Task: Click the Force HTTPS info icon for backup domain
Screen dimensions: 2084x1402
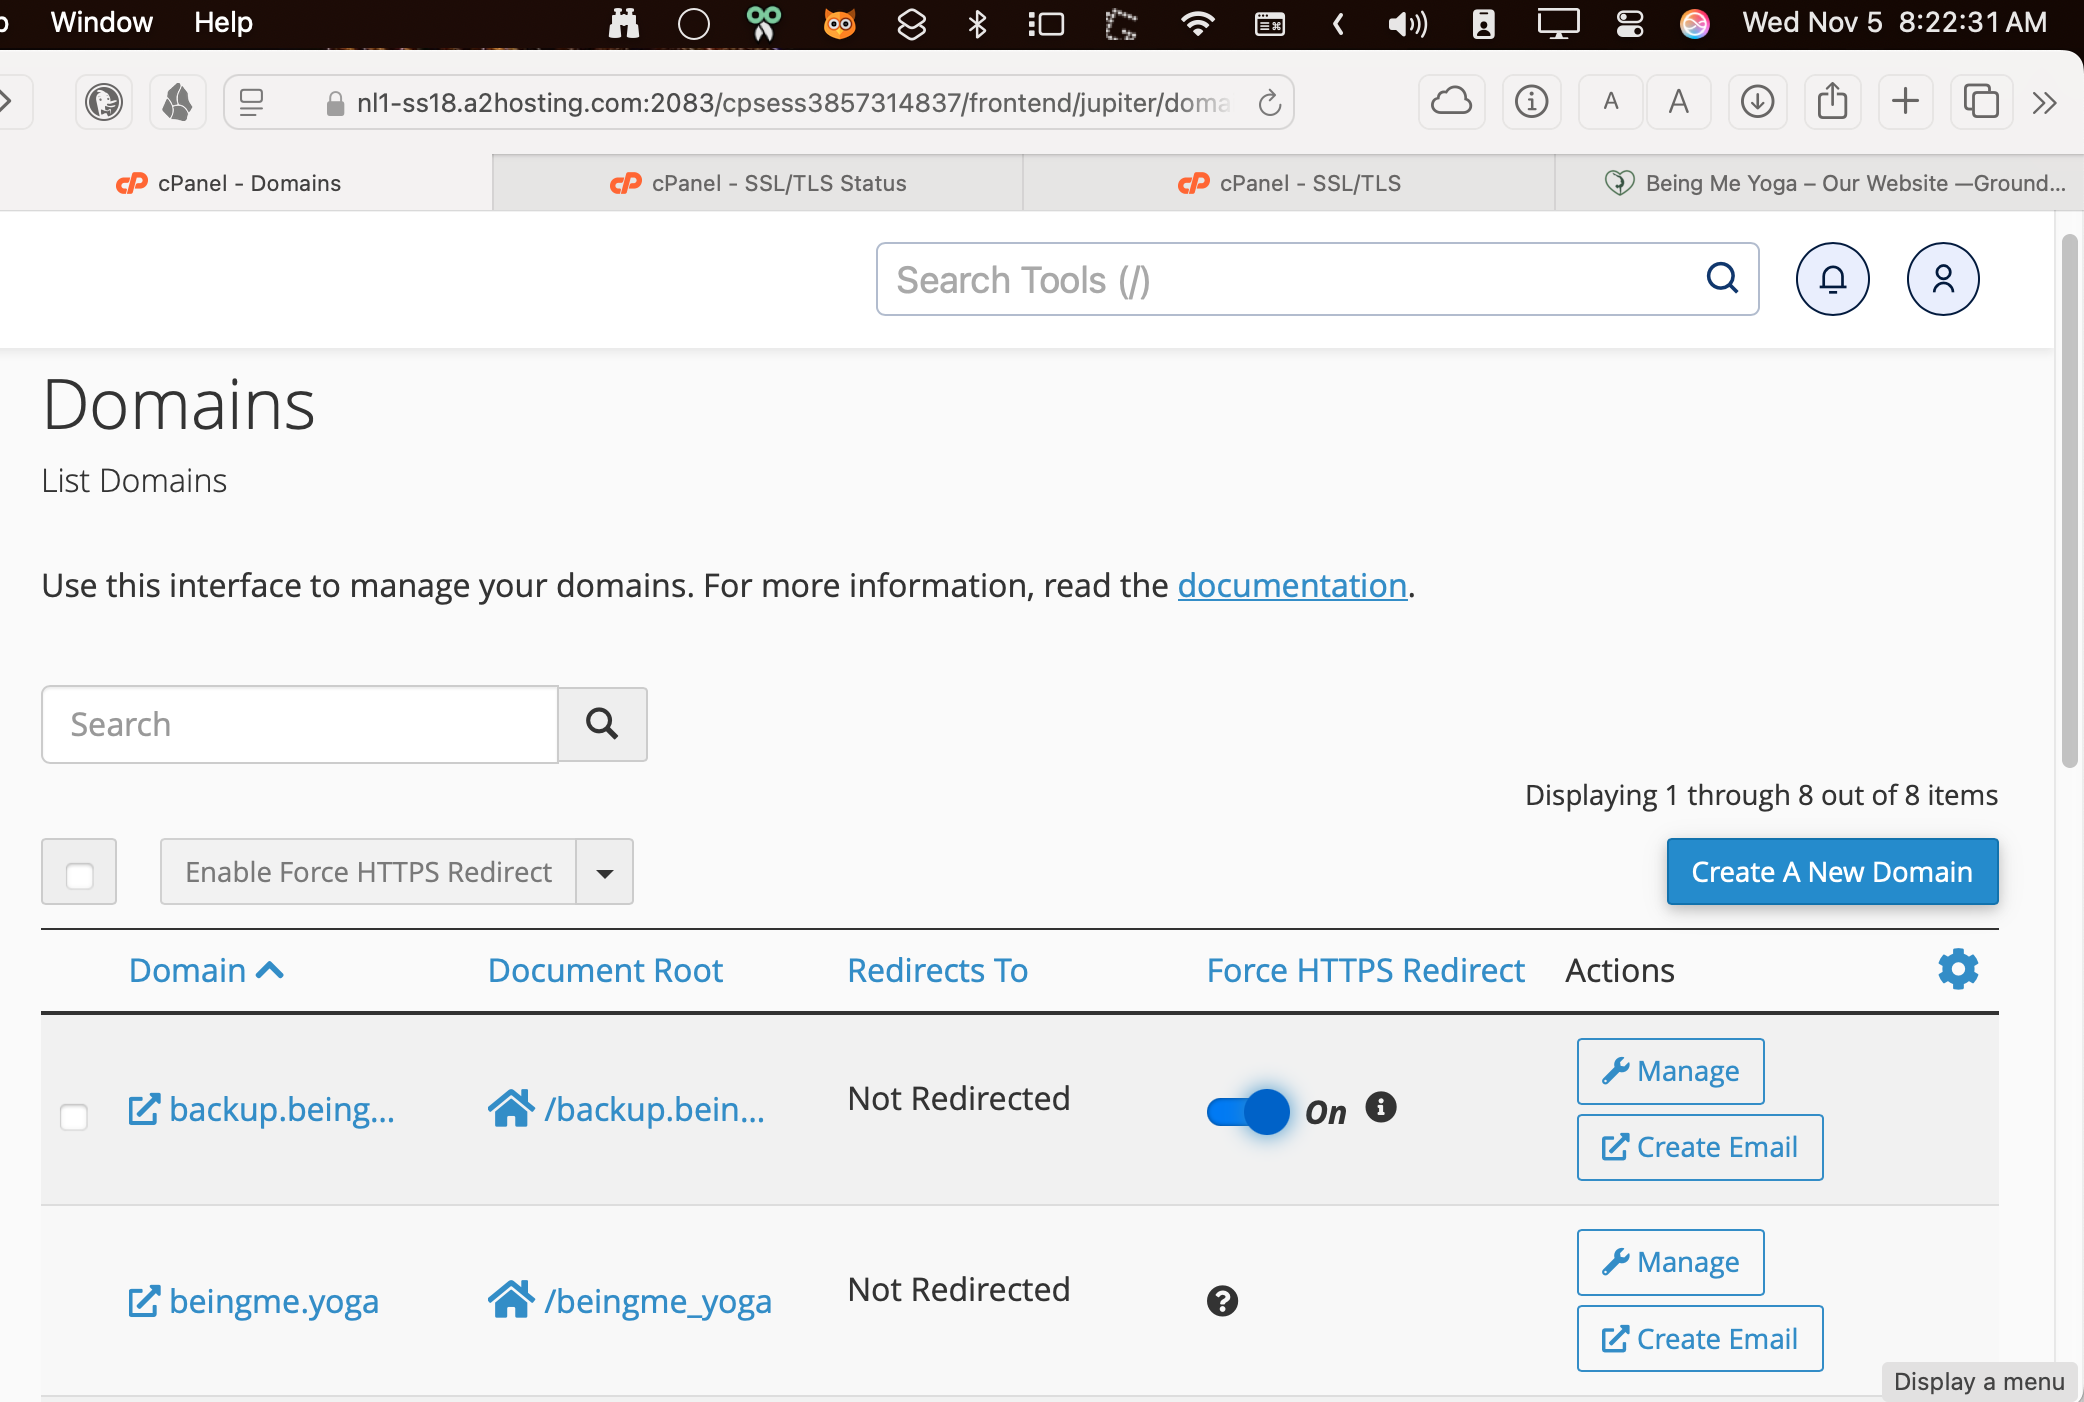Action: 1380,1107
